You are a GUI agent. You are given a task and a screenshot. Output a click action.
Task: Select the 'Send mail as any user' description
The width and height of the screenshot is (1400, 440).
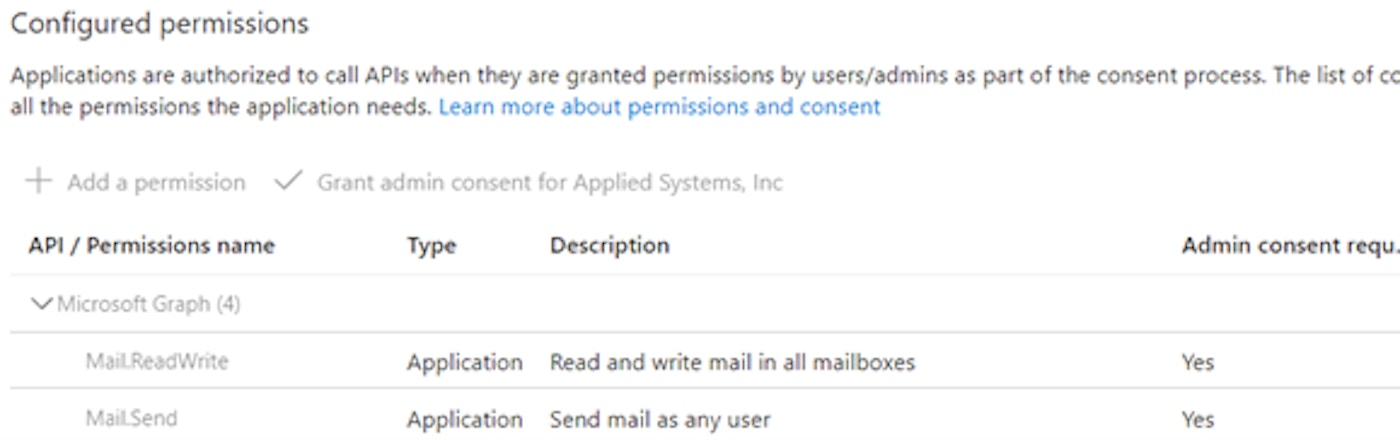pos(660,419)
